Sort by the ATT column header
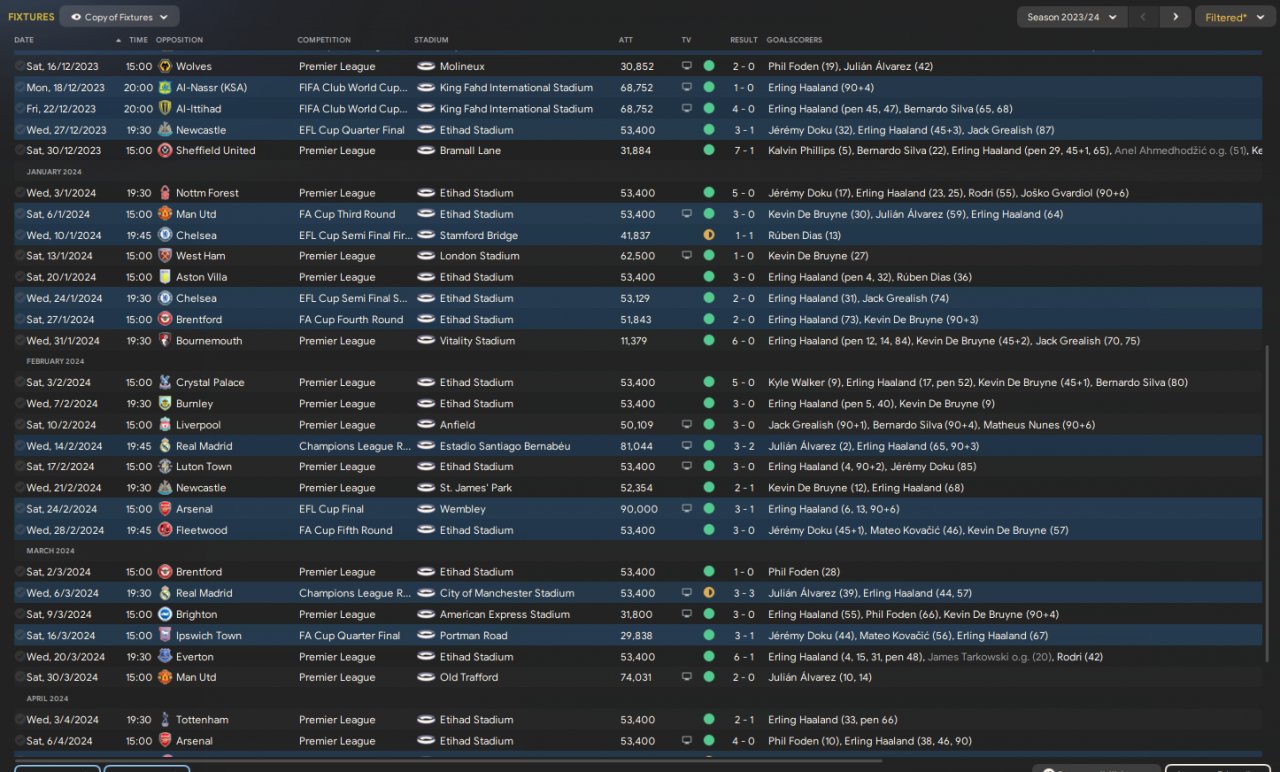 click(626, 40)
